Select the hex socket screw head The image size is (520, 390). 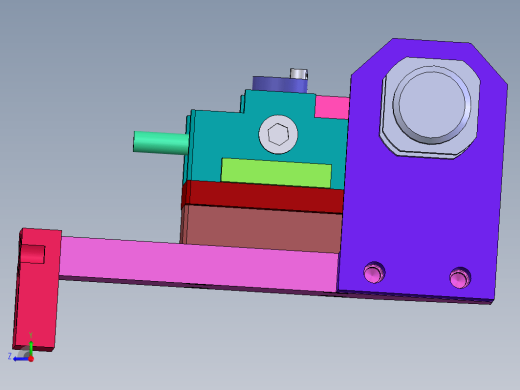pyautogui.click(x=278, y=134)
